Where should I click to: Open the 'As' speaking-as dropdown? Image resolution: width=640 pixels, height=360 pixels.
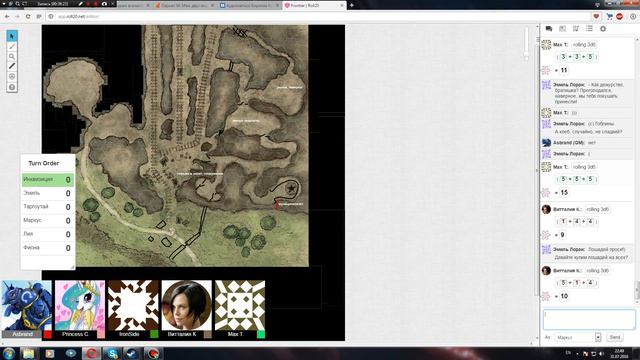pyautogui.click(x=578, y=338)
